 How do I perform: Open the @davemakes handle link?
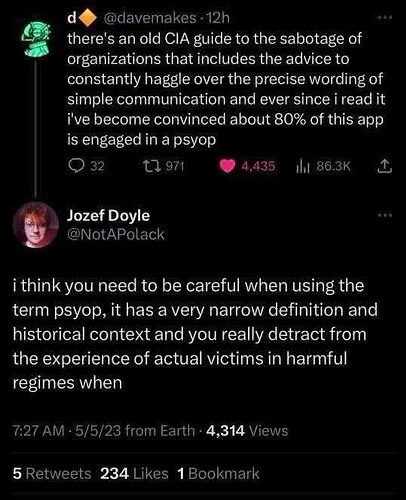pyautogui.click(x=150, y=18)
